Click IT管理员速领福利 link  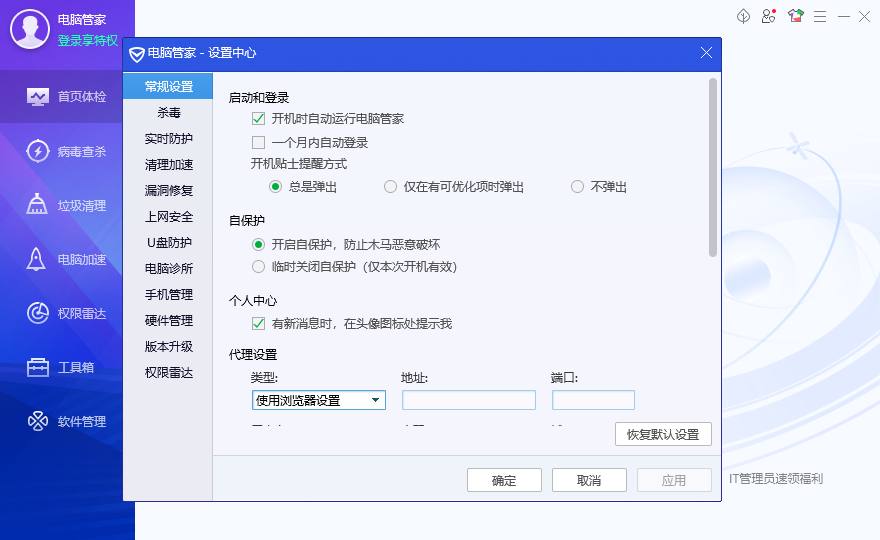point(776,479)
